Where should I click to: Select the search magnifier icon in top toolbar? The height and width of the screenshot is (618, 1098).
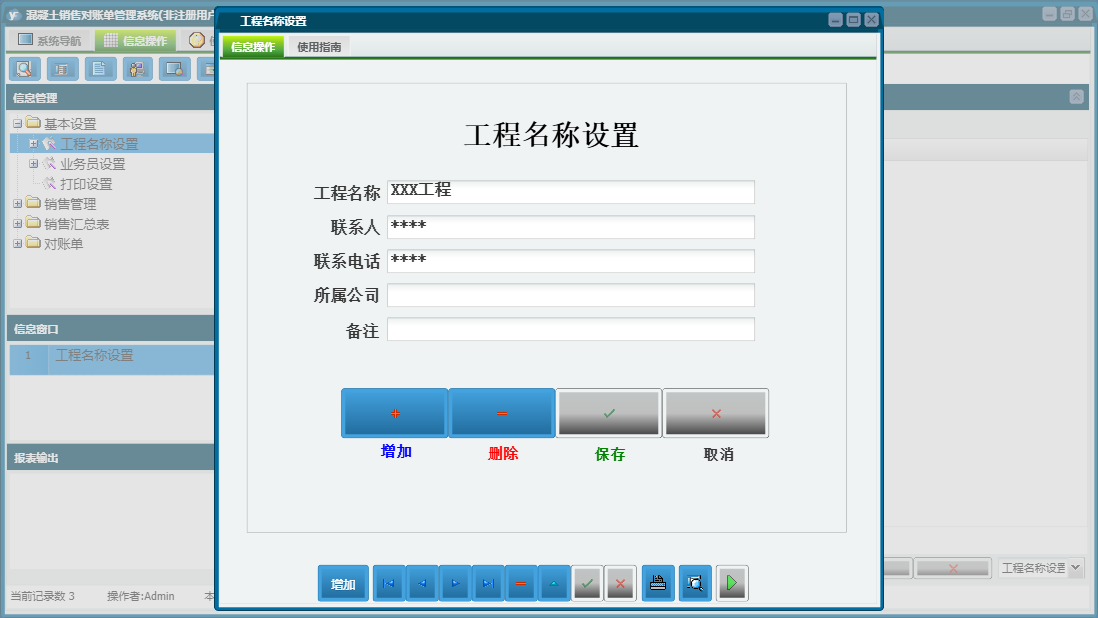click(x=24, y=69)
